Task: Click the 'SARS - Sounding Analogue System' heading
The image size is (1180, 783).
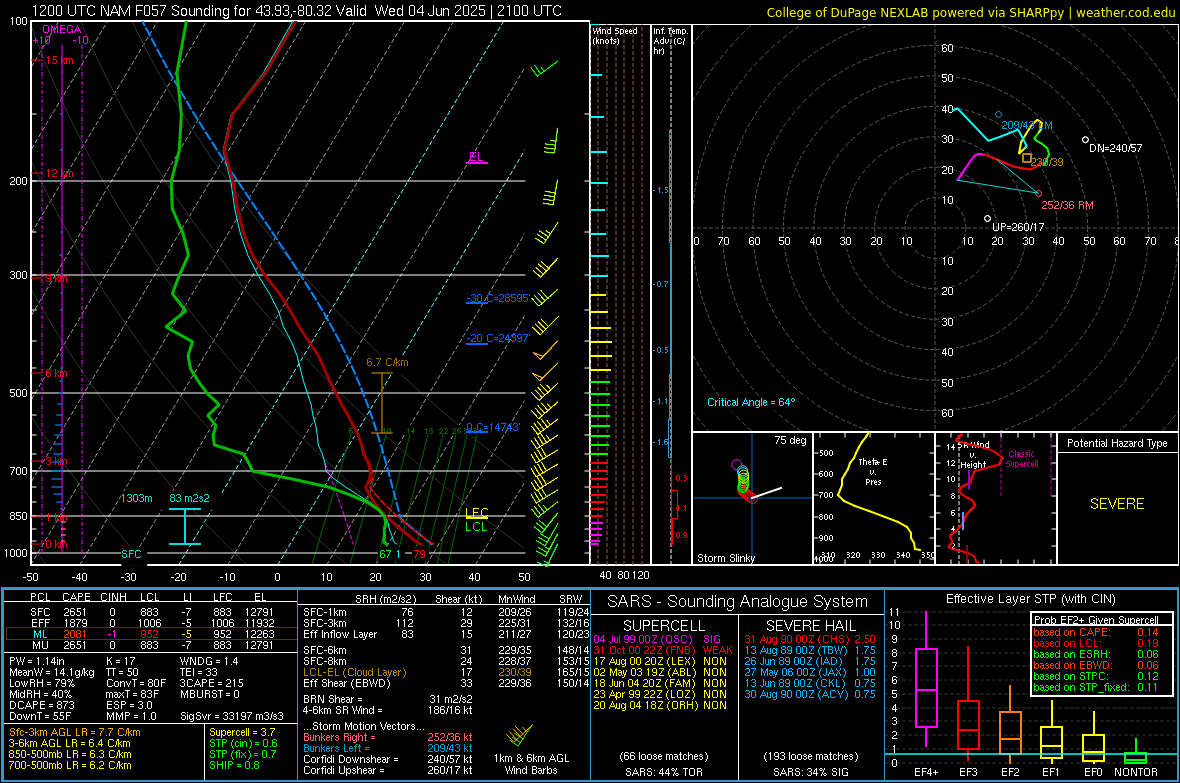Action: (x=737, y=602)
